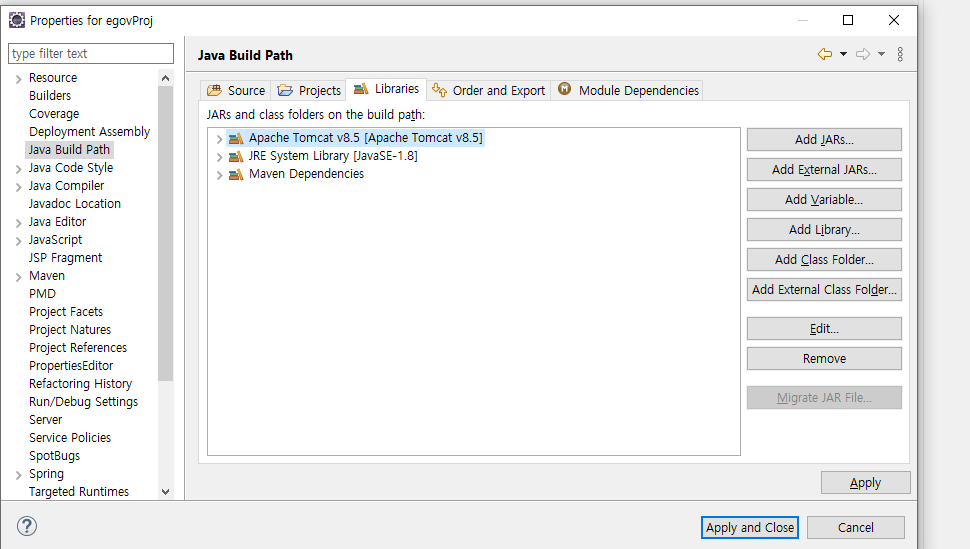Select the JRE System Library [JavaSE-1.8] row
This screenshot has width=970, height=549.
(333, 156)
